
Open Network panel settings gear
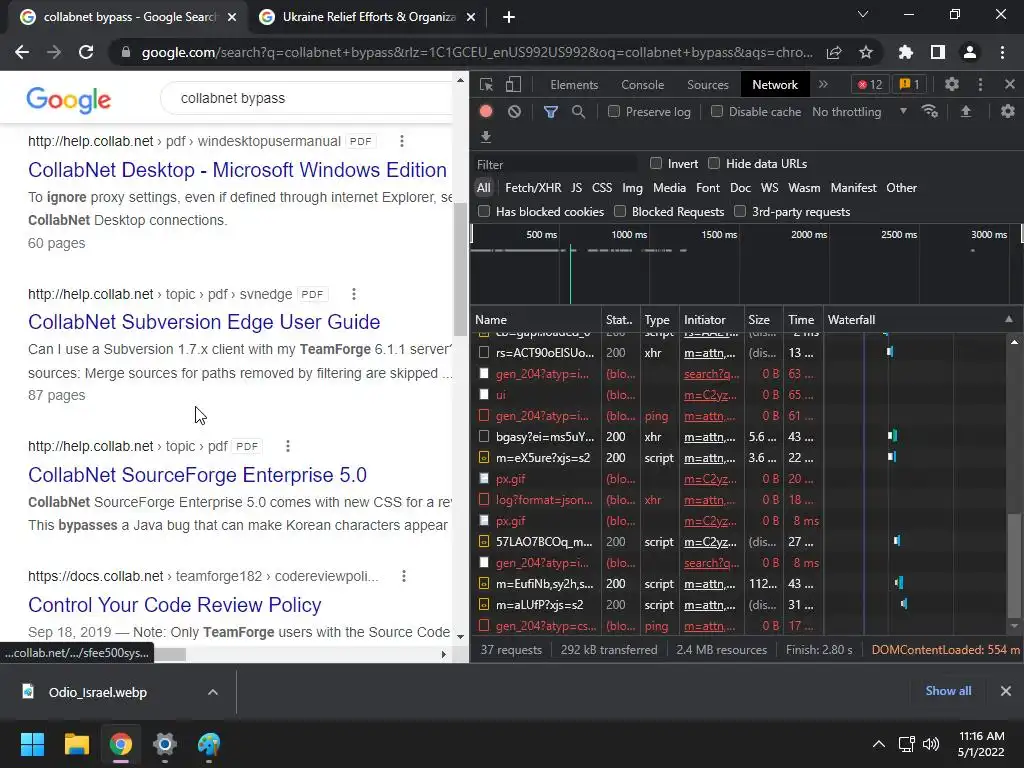1008,112
